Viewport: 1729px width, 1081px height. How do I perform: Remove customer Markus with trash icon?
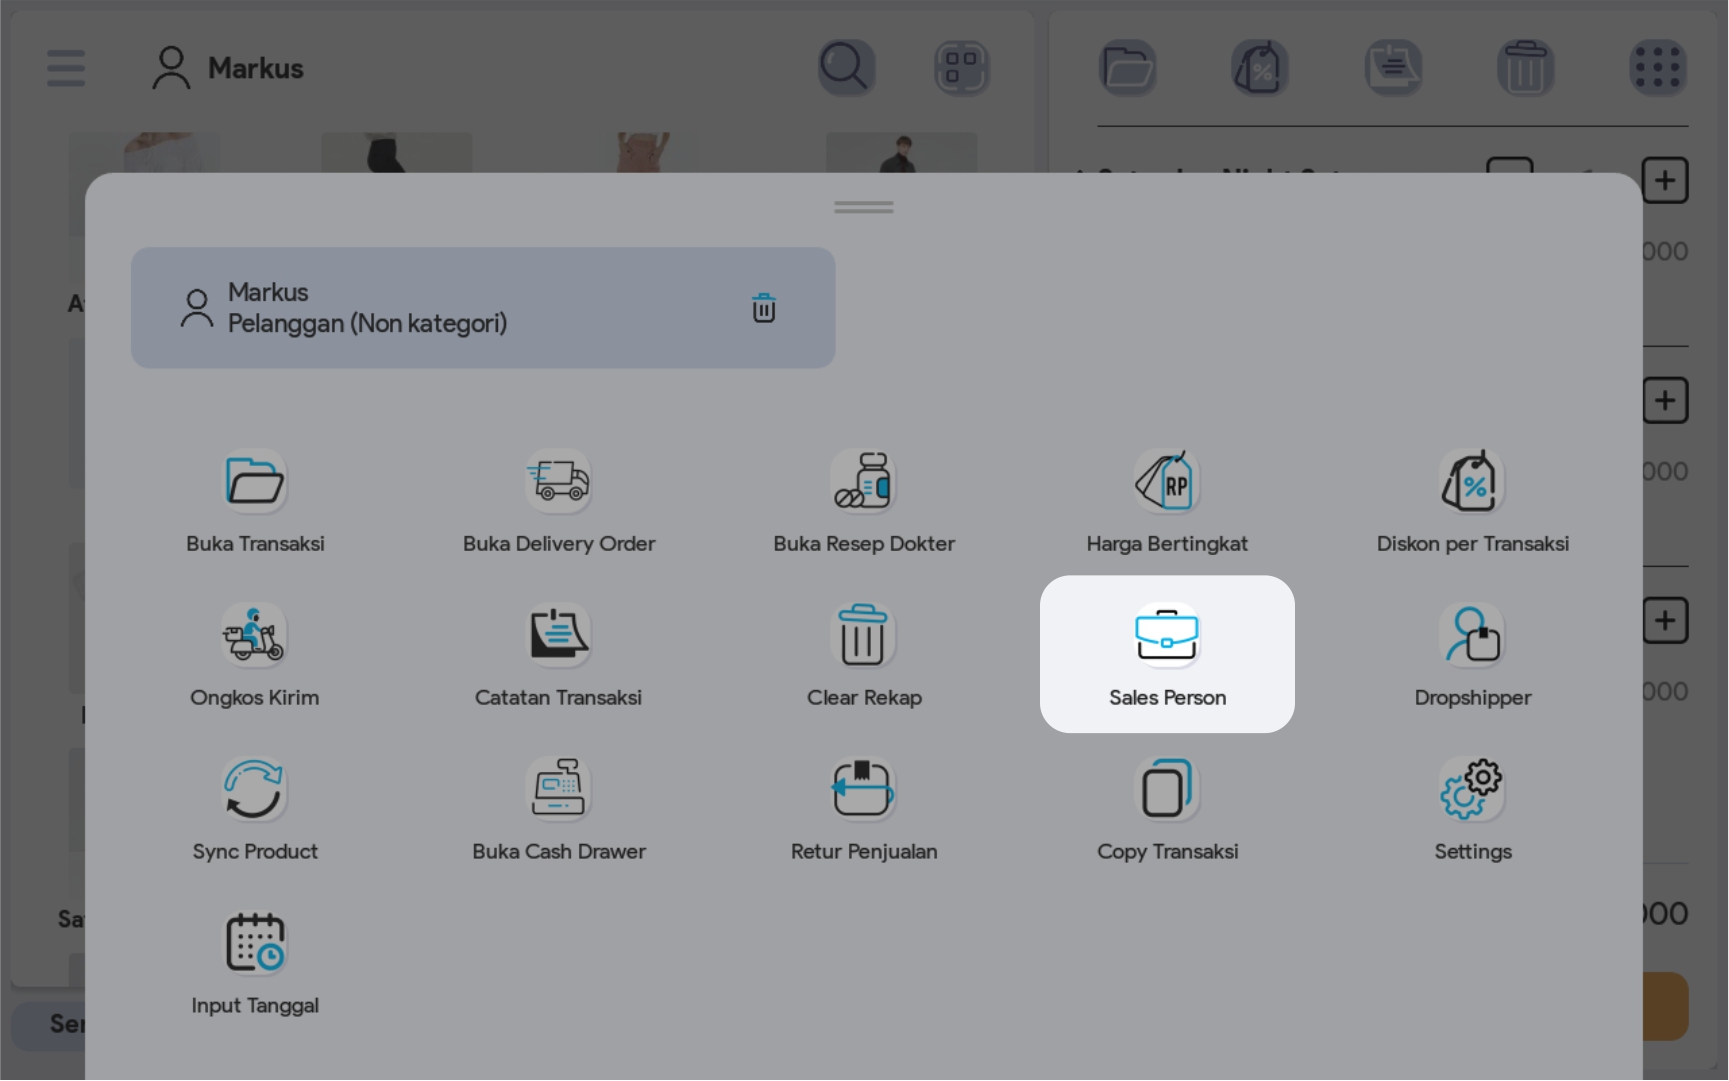coord(764,308)
